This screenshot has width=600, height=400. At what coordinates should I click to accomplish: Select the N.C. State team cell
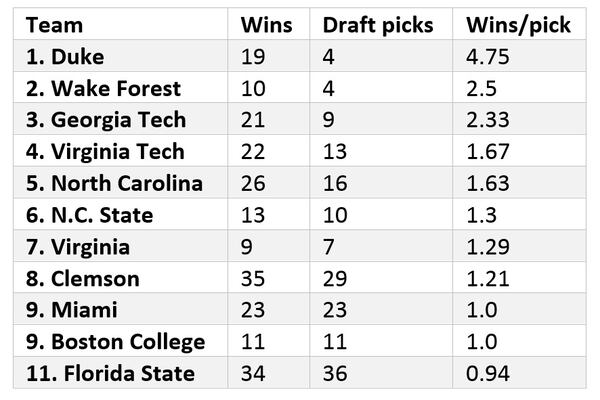tap(87, 215)
